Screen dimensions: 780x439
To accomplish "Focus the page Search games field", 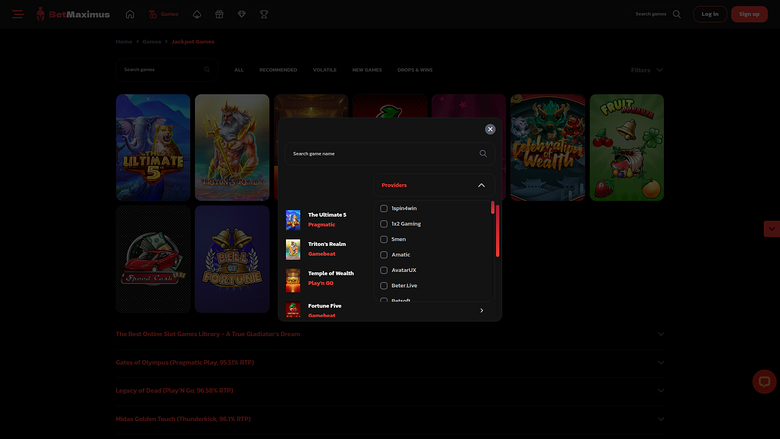I will pos(166,70).
